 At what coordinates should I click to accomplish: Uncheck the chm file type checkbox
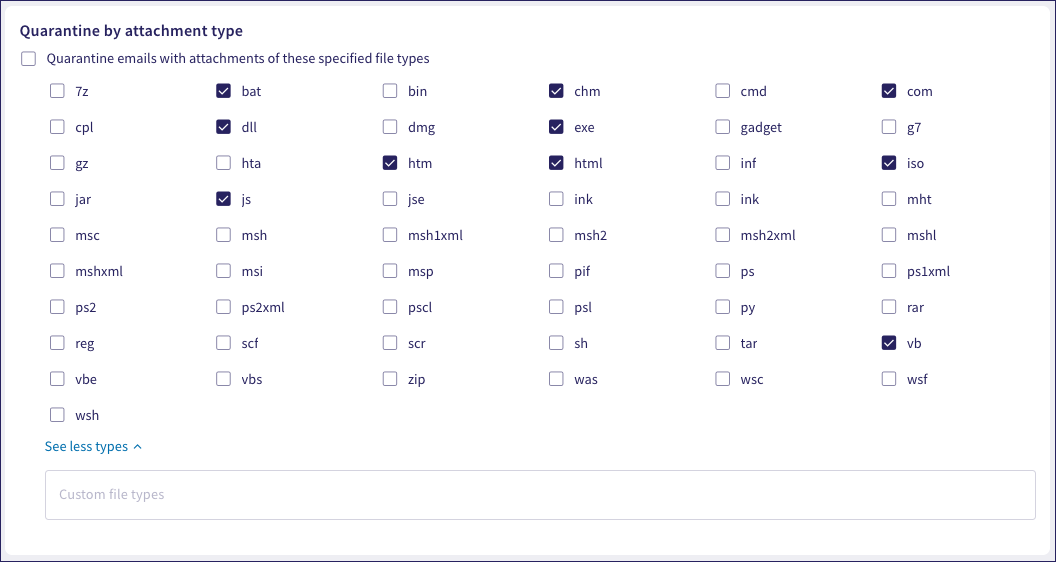(556, 91)
